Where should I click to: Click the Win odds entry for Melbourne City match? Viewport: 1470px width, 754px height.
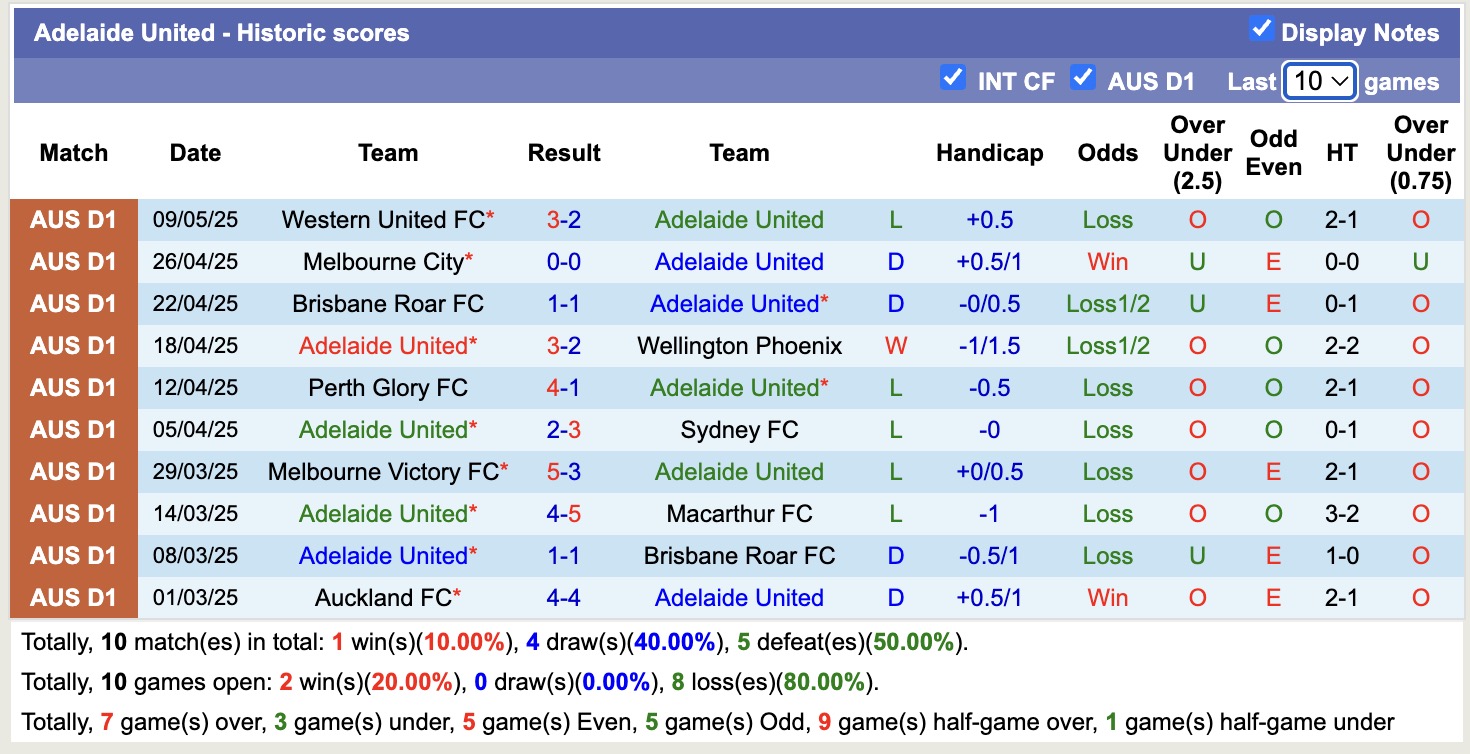click(1107, 261)
